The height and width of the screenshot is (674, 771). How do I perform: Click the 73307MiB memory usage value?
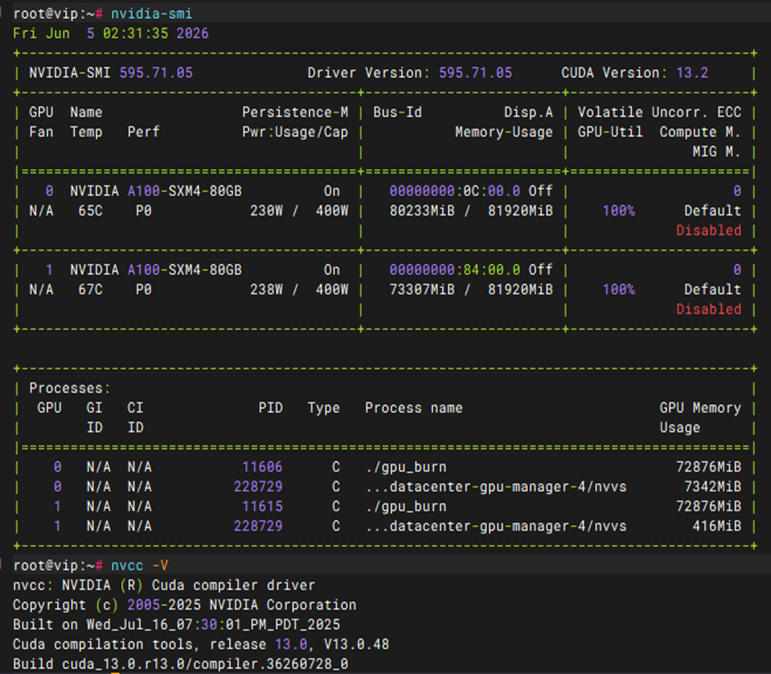tap(422, 290)
